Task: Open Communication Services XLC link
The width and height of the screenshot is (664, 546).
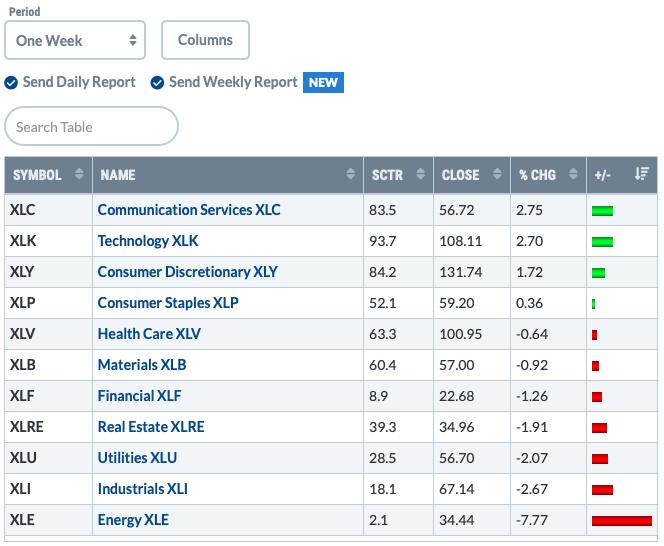Action: coord(189,210)
